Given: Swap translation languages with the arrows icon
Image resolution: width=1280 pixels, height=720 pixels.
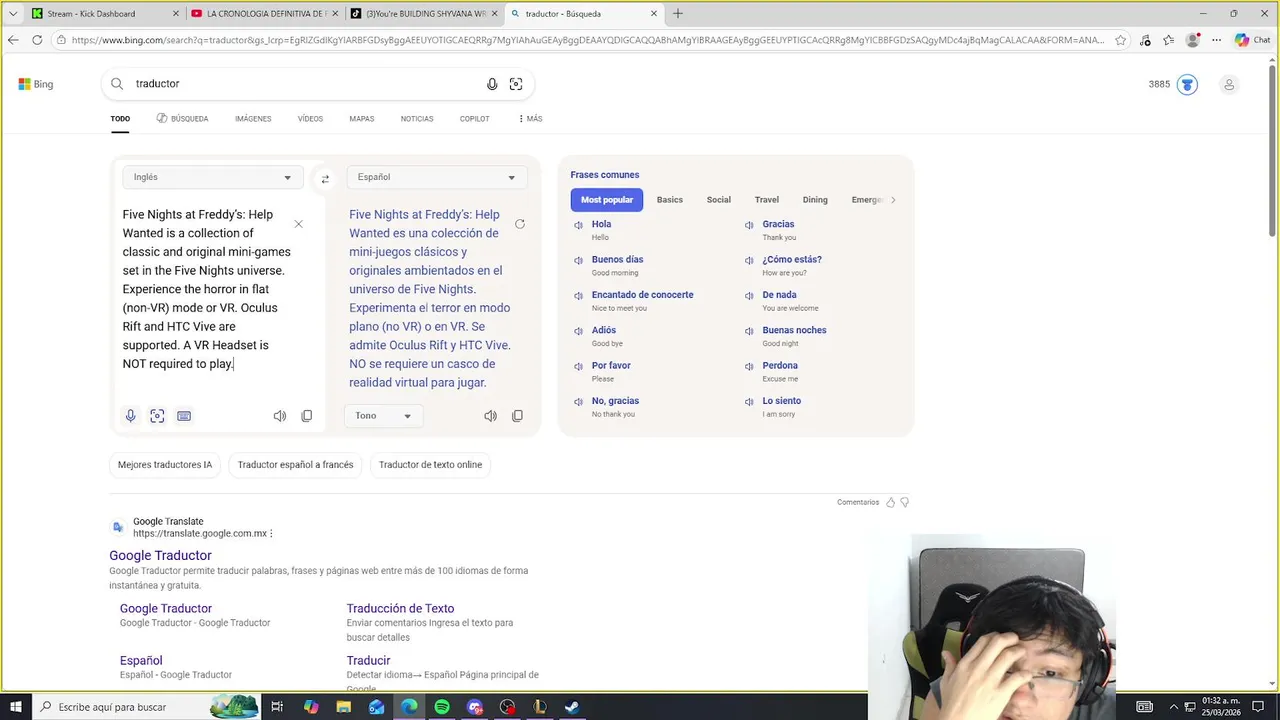Looking at the screenshot, I should tap(325, 179).
